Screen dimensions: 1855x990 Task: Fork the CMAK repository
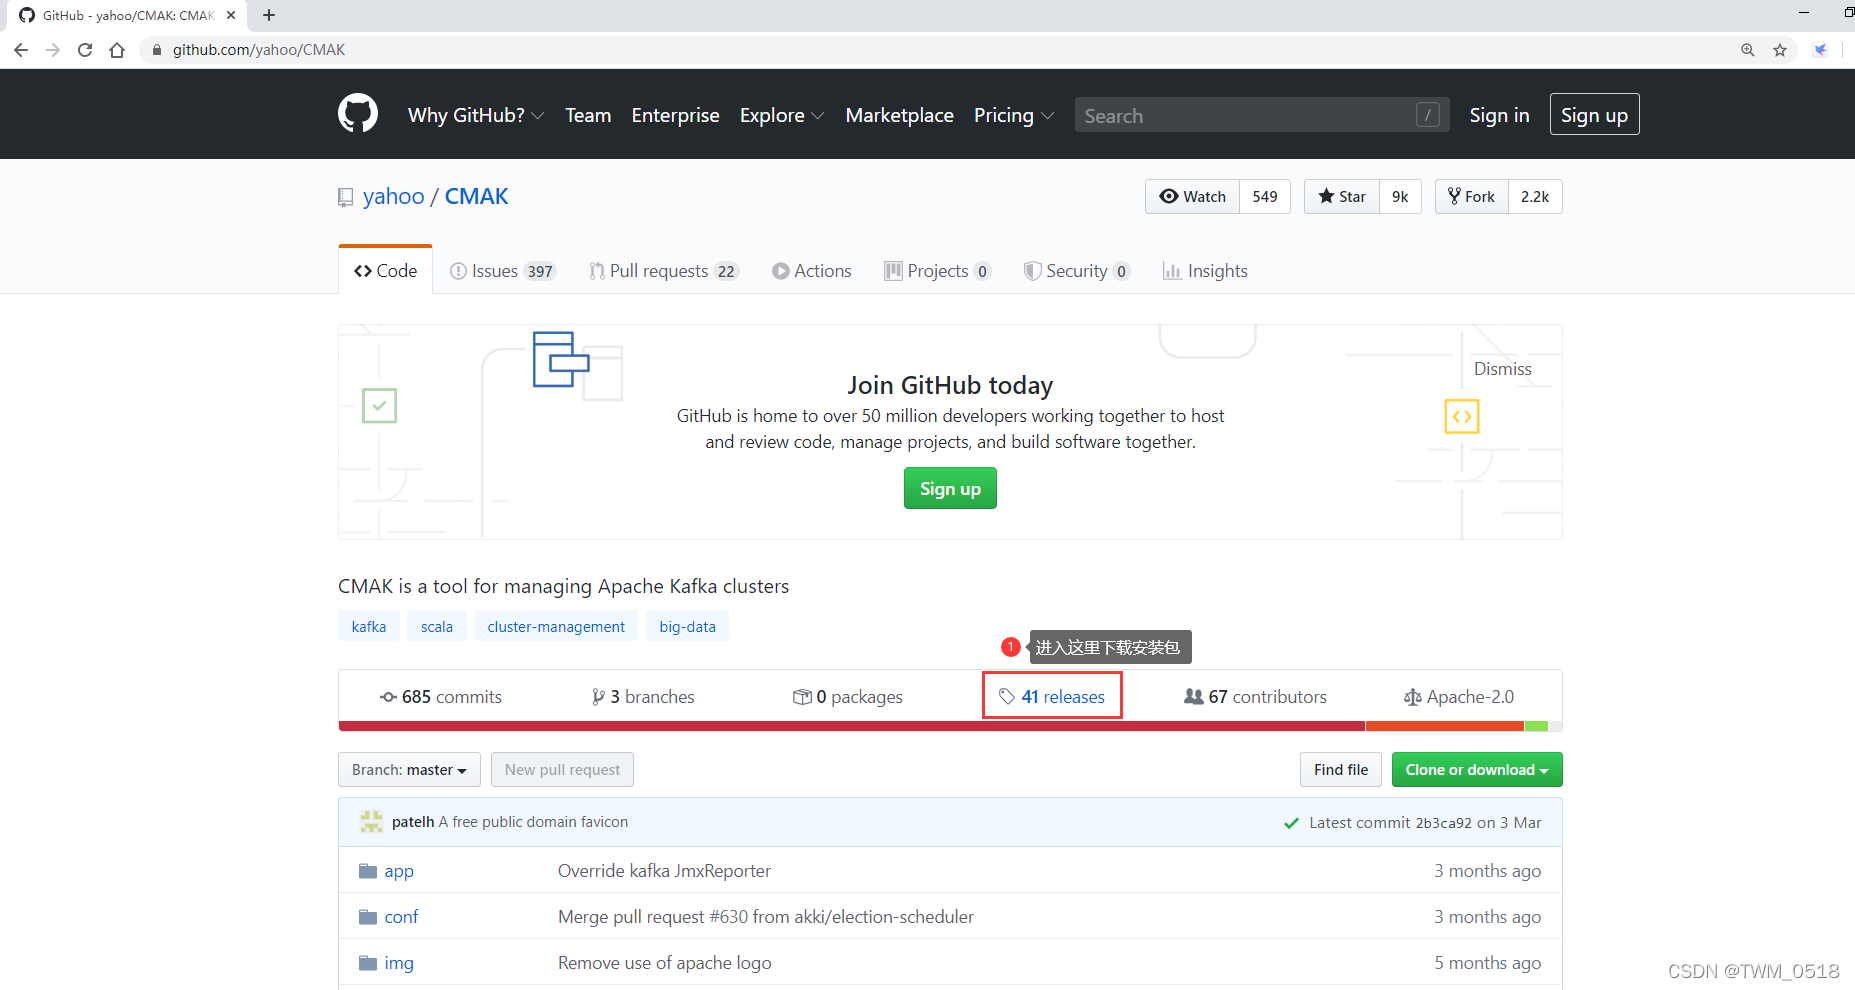click(1472, 197)
